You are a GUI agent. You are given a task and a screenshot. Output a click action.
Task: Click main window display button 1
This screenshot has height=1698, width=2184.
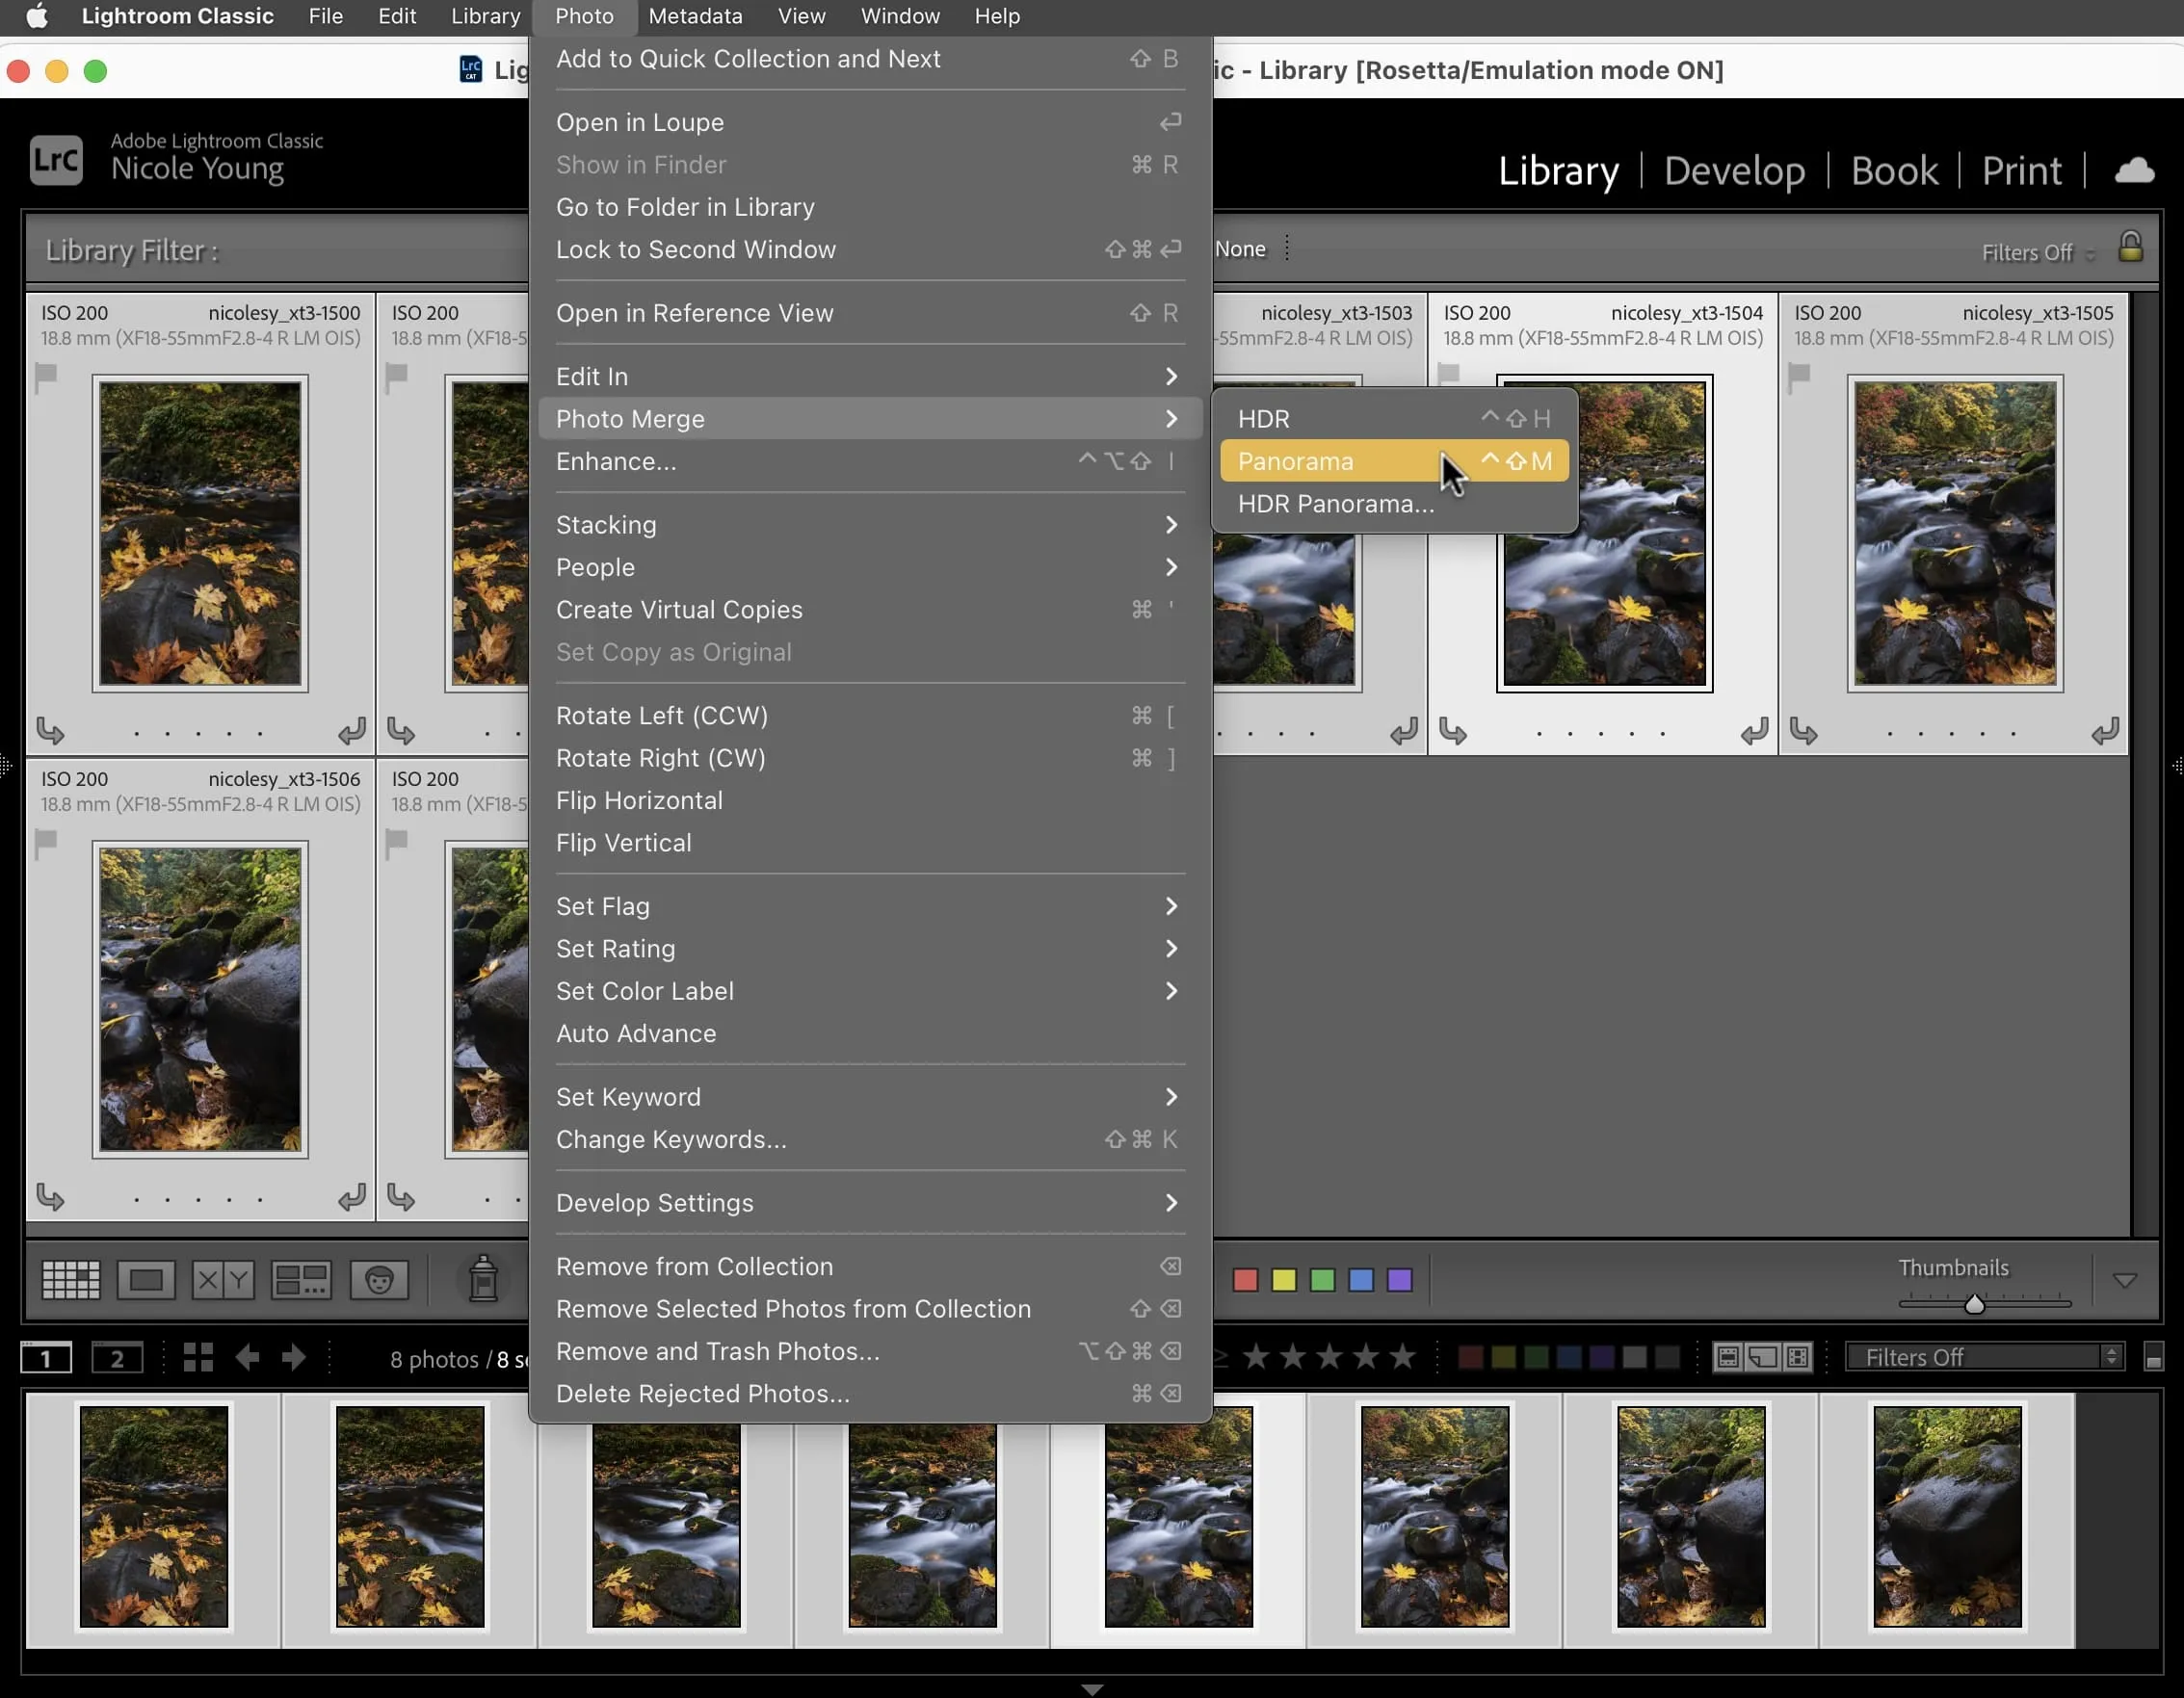coord(46,1357)
